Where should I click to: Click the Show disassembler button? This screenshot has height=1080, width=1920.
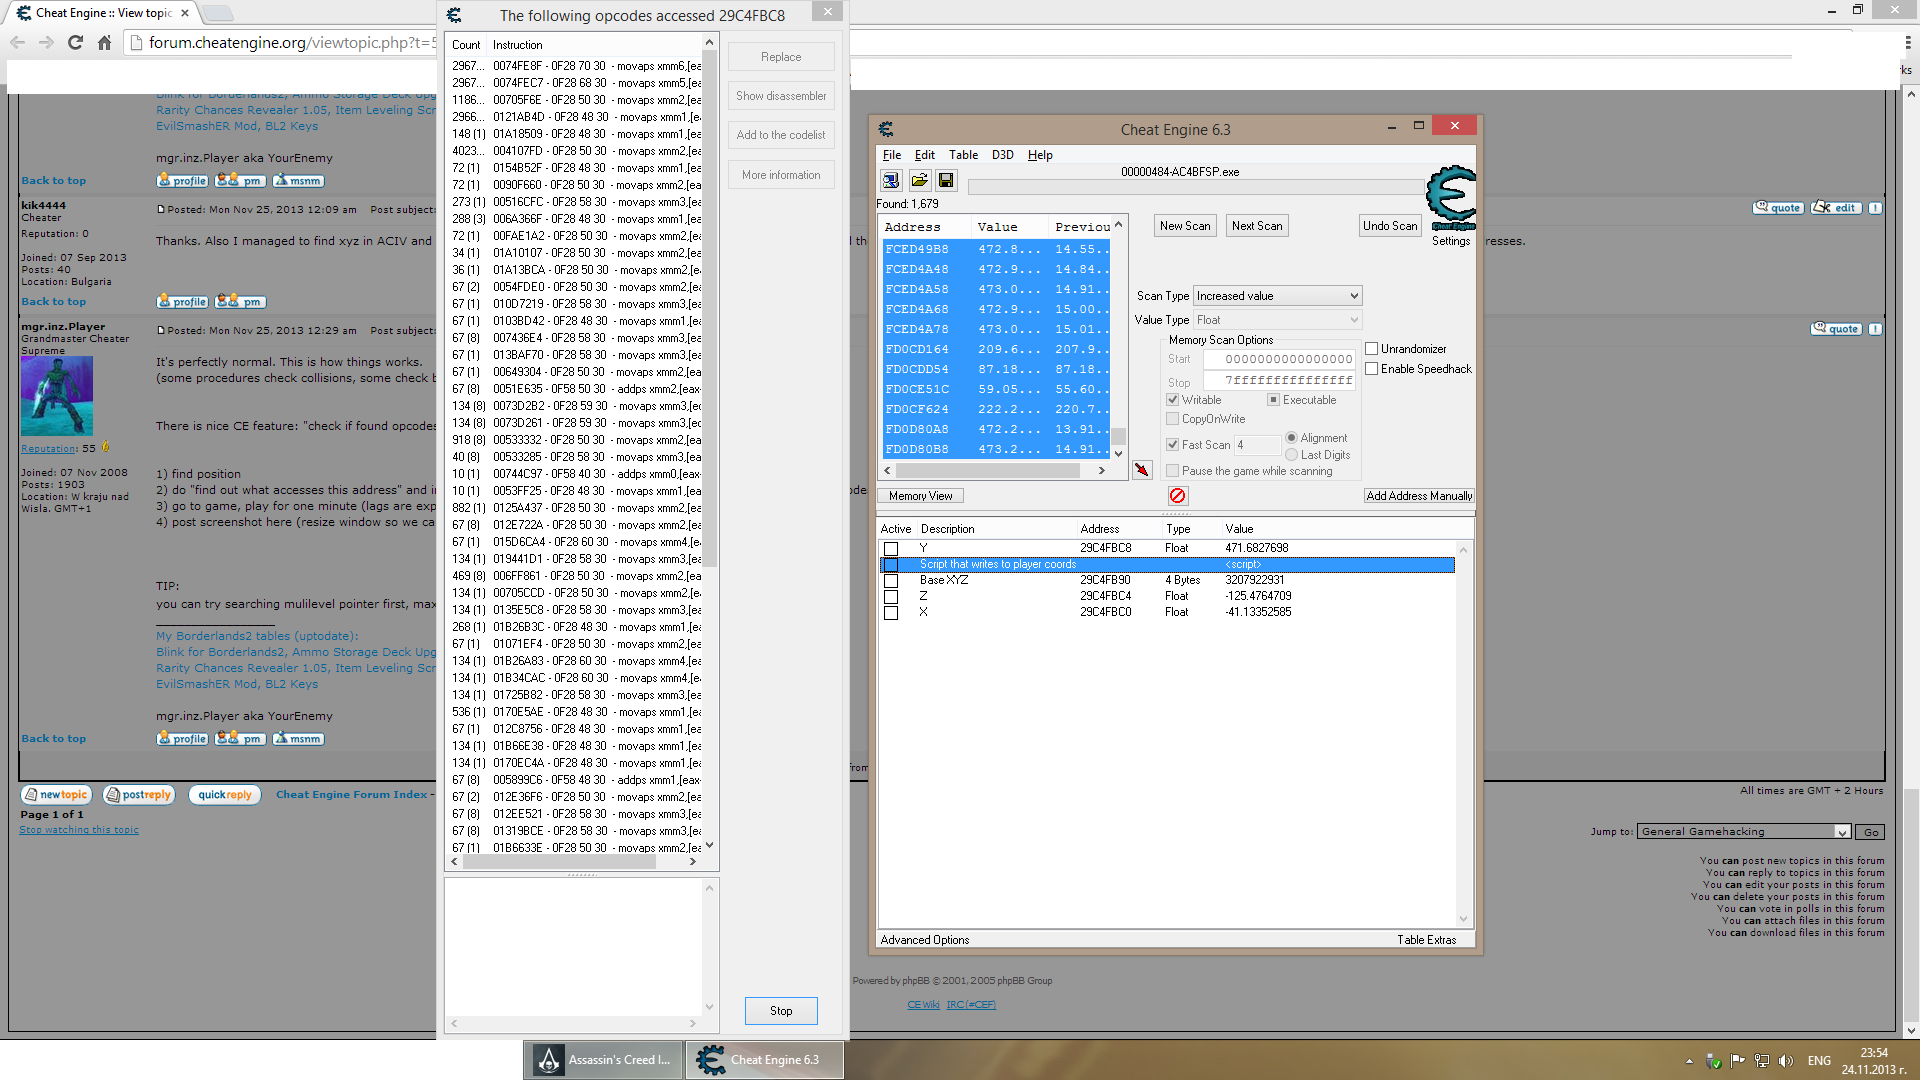[x=781, y=95]
